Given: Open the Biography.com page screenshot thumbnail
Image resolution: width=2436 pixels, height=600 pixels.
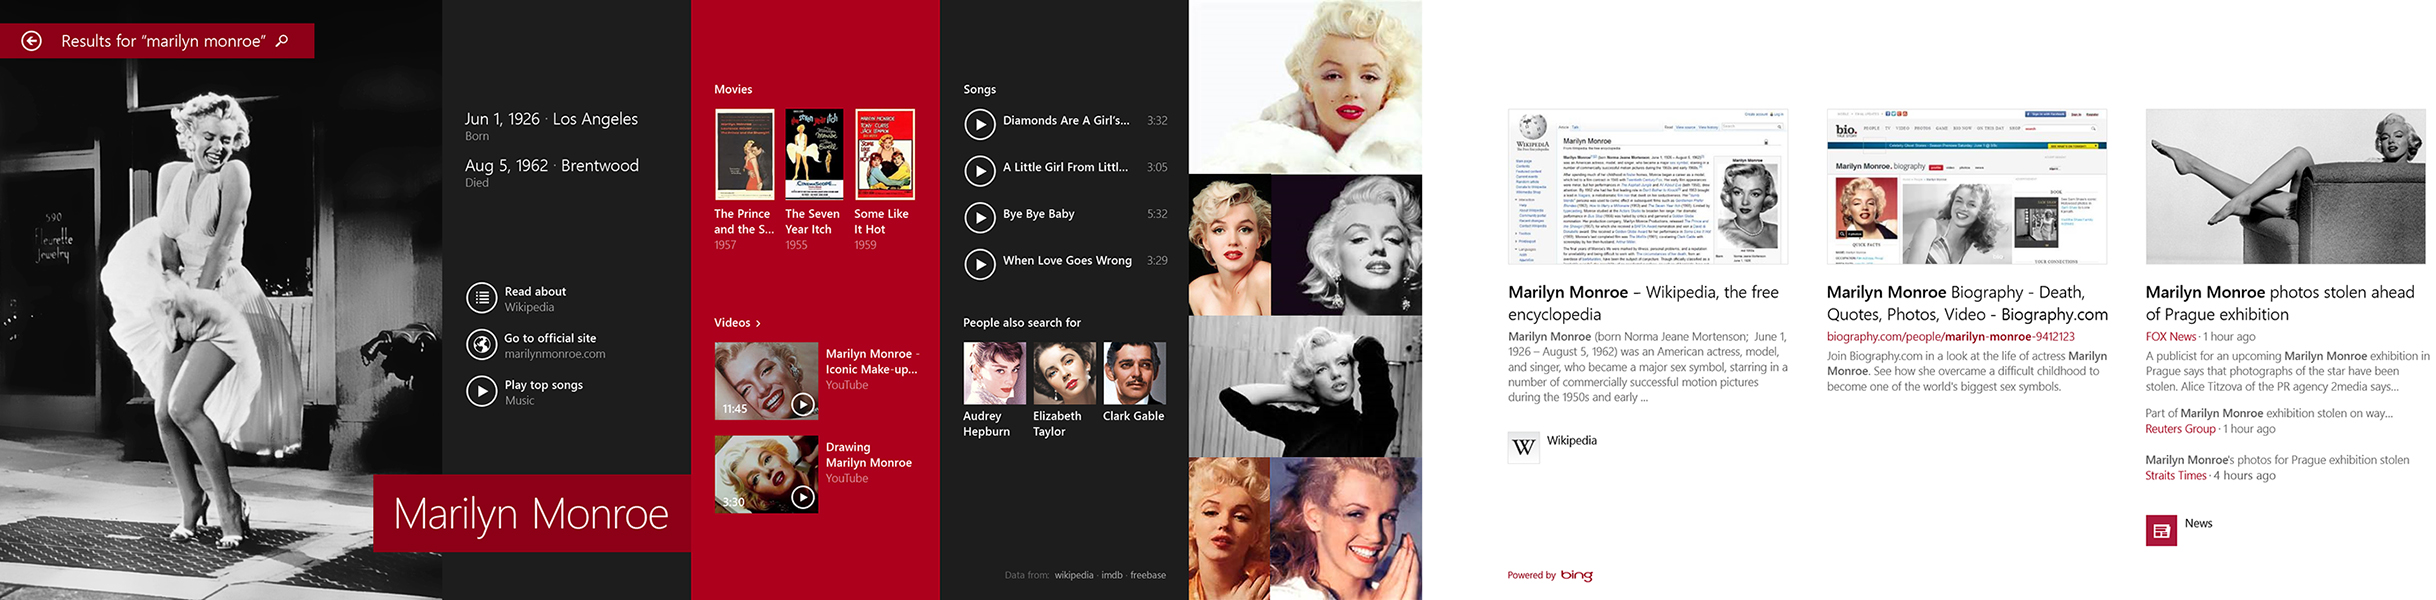Looking at the screenshot, I should pos(1966,186).
